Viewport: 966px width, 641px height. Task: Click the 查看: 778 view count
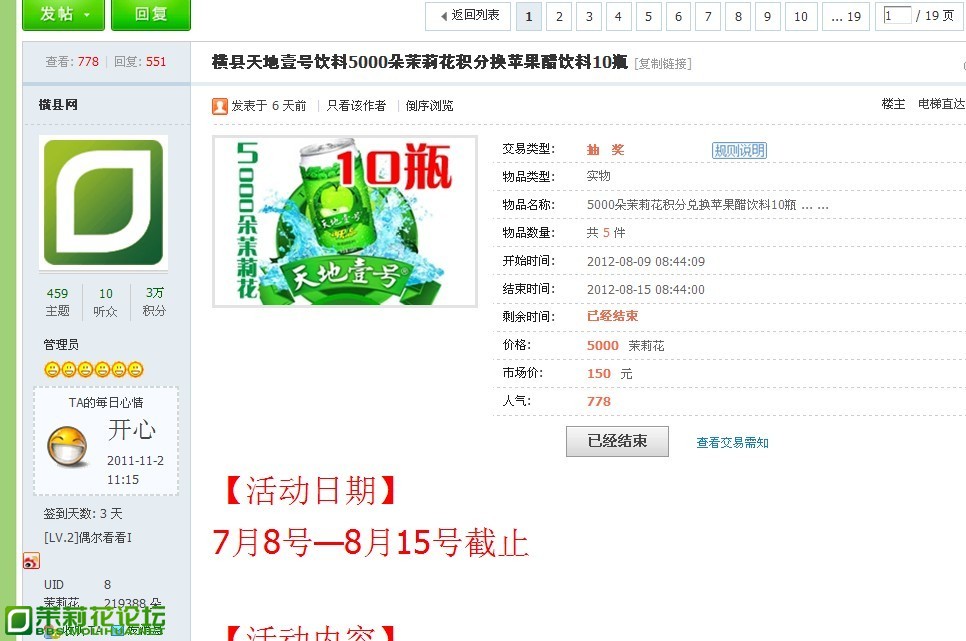pos(71,62)
